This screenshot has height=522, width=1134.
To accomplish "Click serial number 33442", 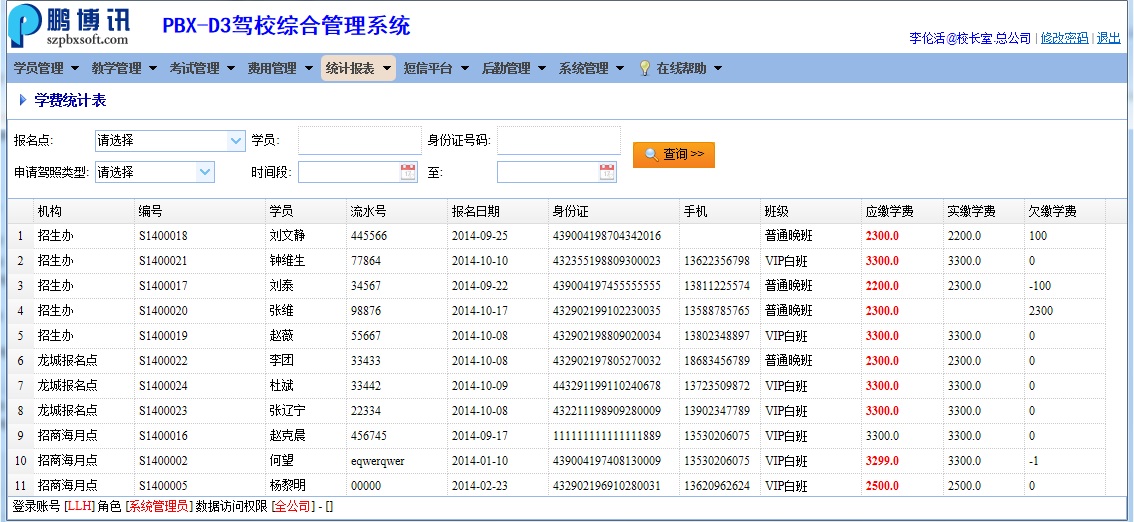I will pos(366,385).
